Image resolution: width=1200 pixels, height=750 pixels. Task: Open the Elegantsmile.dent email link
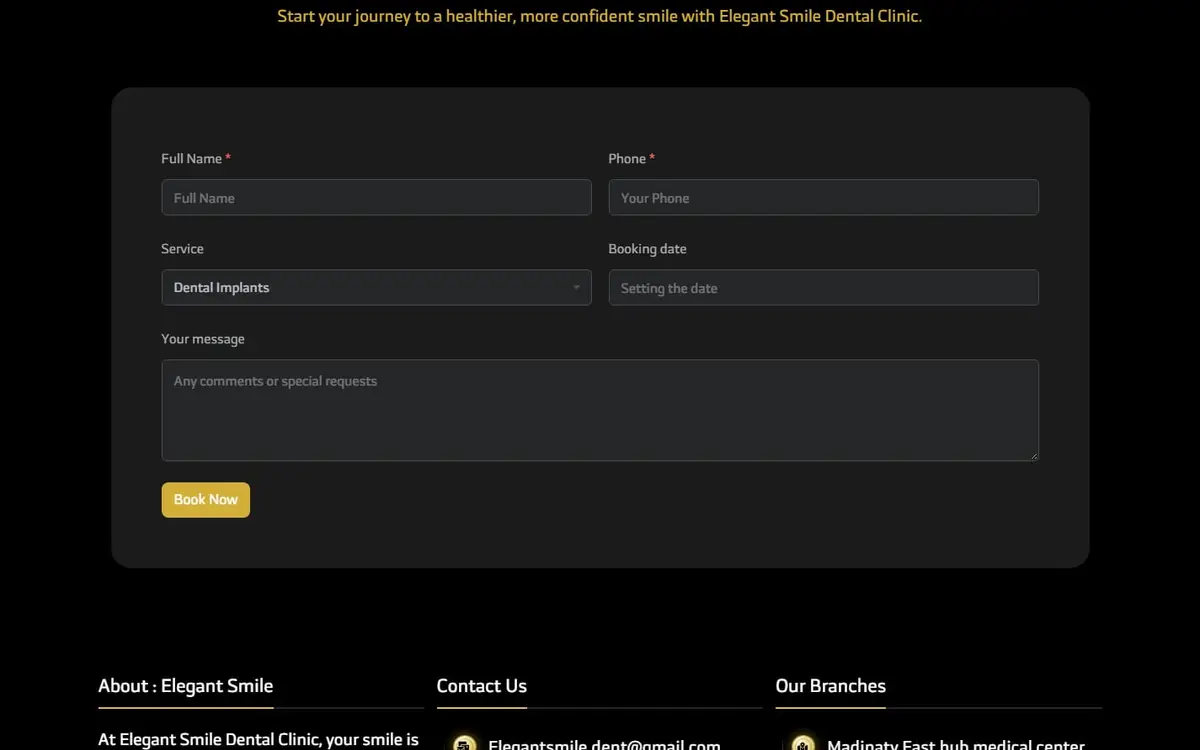pyautogui.click(x=604, y=744)
